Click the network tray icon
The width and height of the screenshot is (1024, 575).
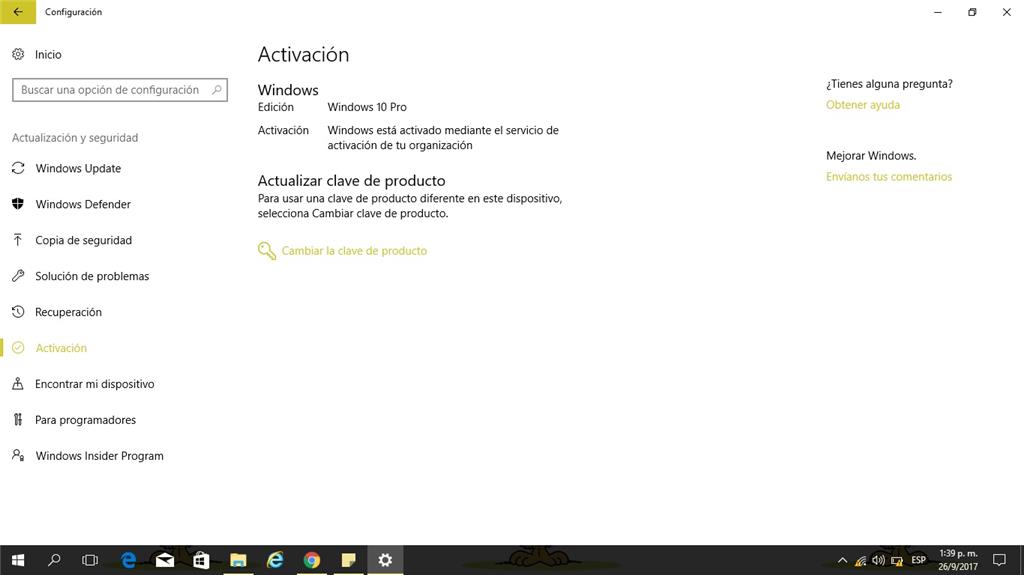861,561
